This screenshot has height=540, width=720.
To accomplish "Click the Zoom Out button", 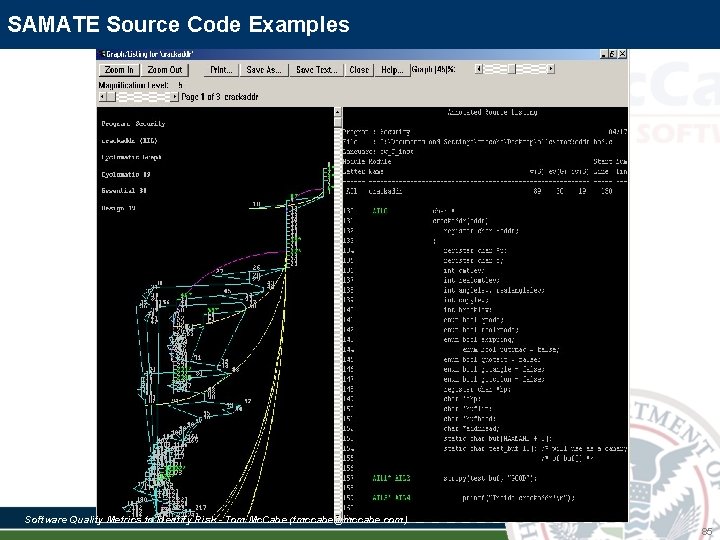I will click(x=165, y=70).
